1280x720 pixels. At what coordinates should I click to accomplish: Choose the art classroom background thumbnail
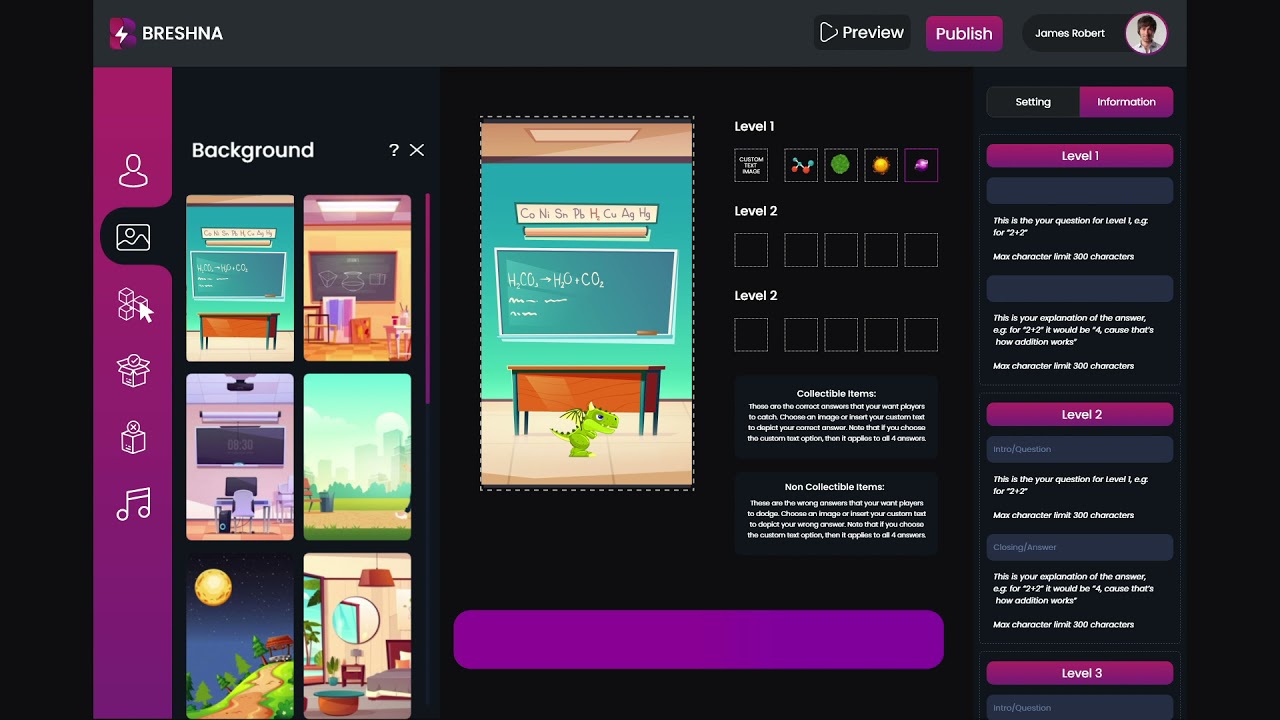357,278
